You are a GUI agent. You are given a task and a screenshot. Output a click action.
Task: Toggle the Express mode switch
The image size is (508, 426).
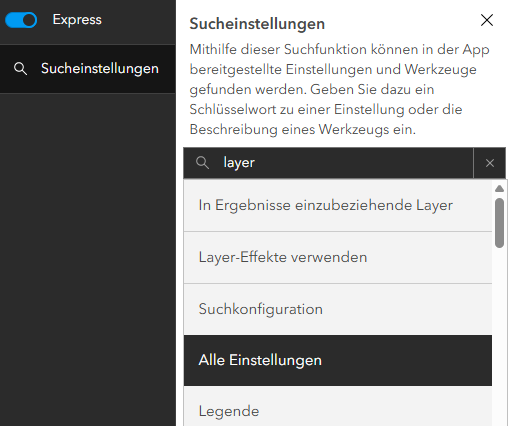click(x=21, y=20)
